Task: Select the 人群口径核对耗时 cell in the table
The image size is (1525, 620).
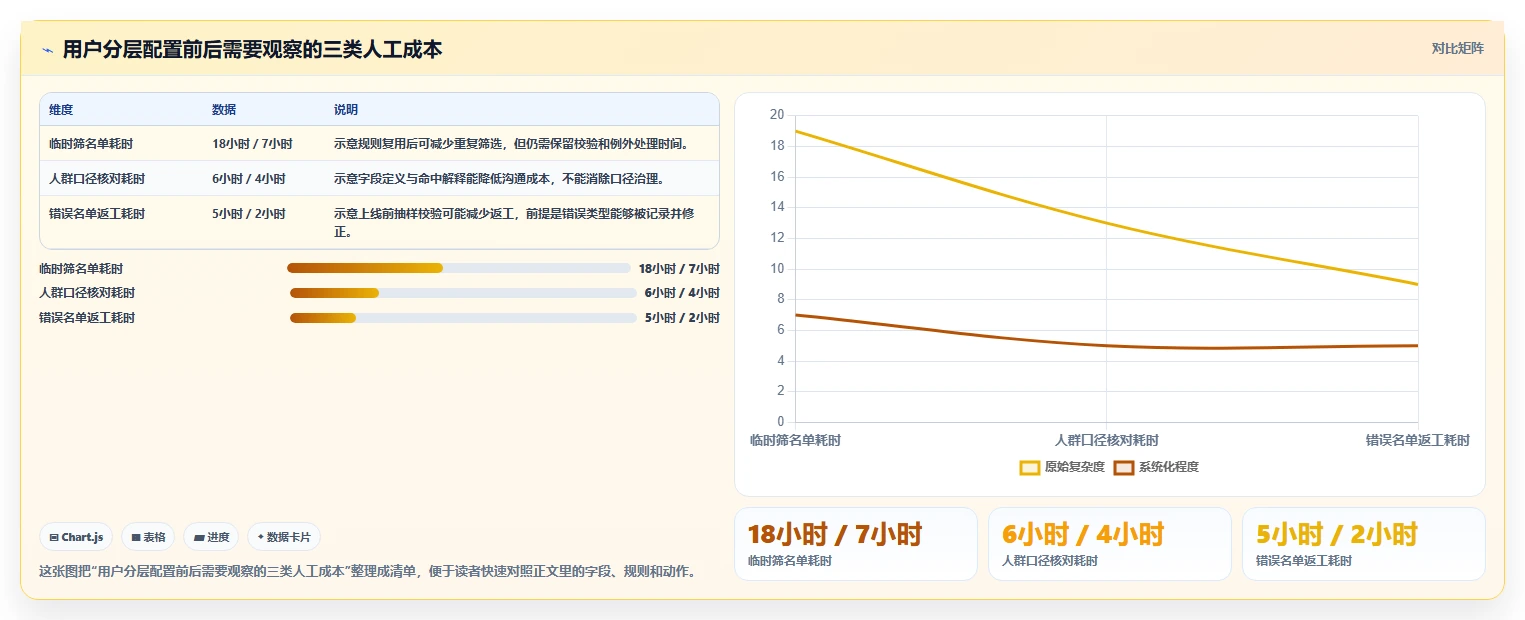Action: 97,179
